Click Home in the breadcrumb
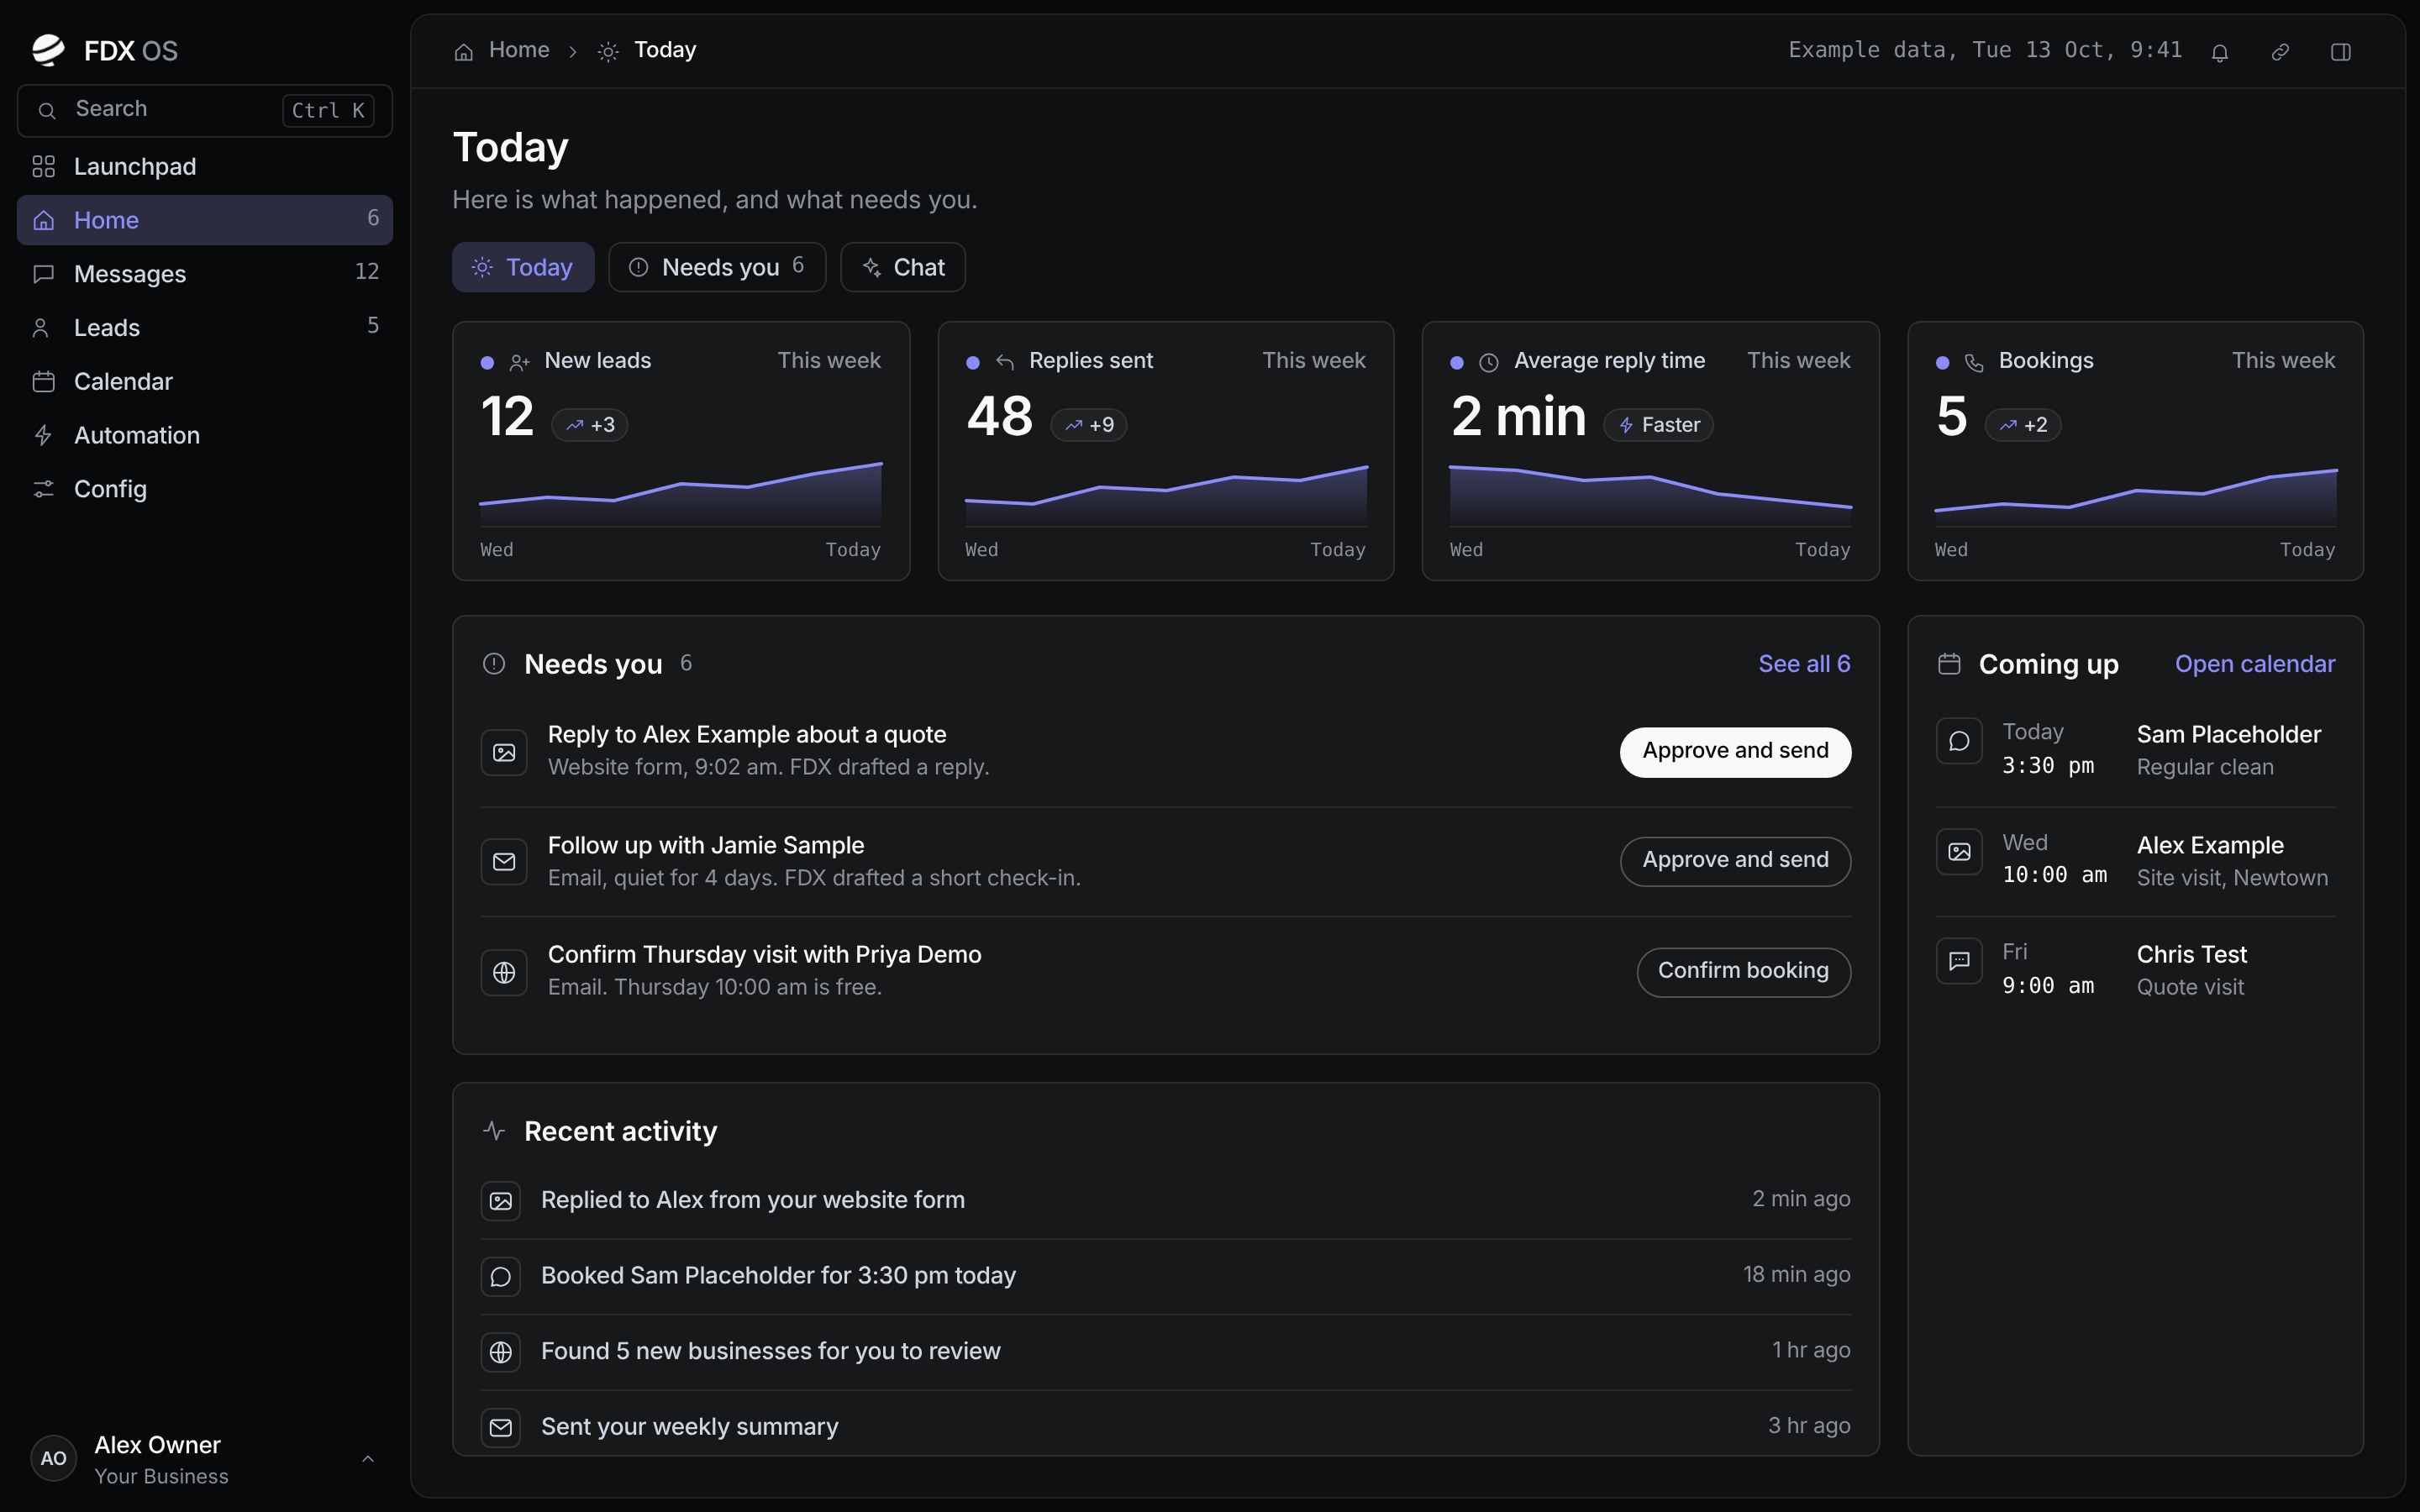Image resolution: width=2420 pixels, height=1512 pixels. [519, 50]
